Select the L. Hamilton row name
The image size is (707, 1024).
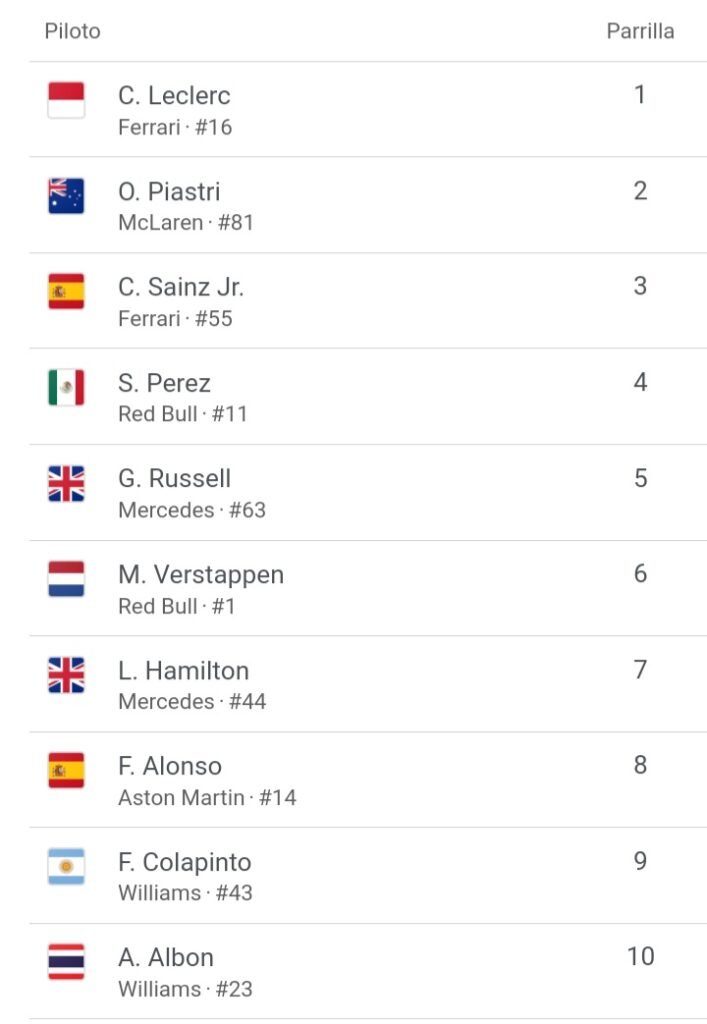tap(183, 671)
